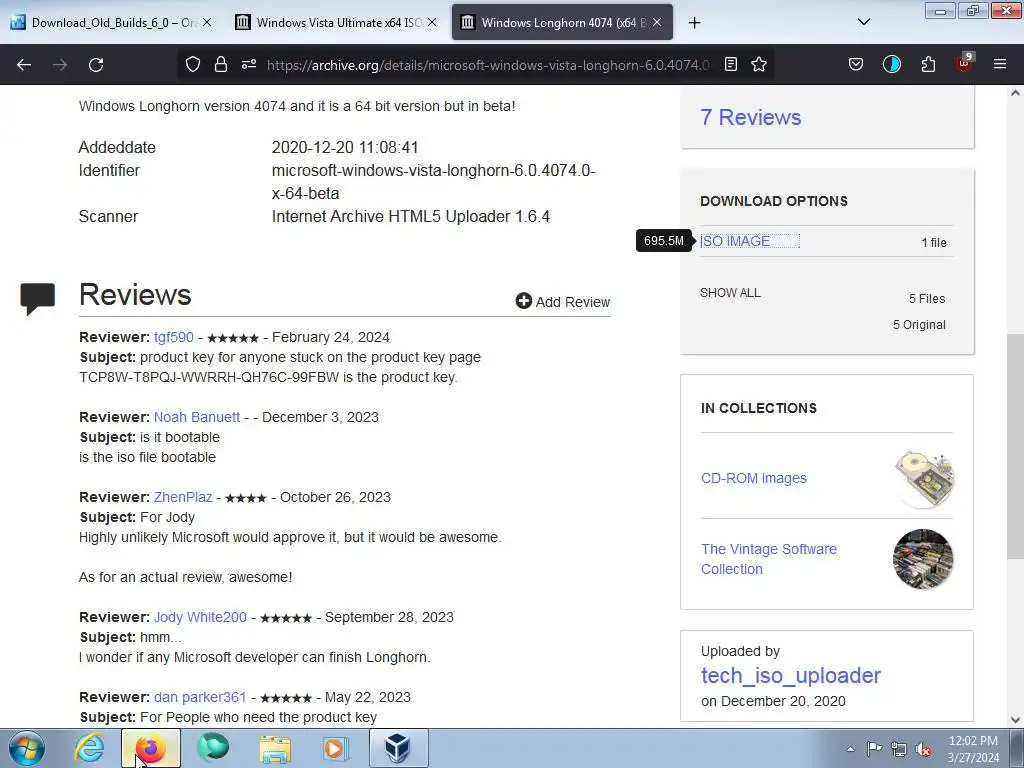Screen dimensions: 1024x768
Task: Click the 5 Original count text
Action: point(919,325)
